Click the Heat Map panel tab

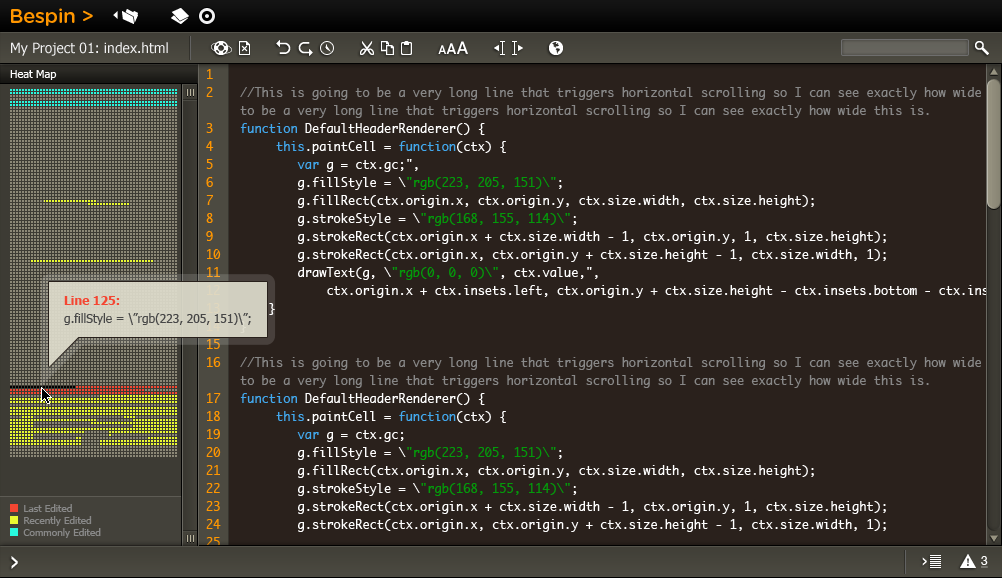33,74
